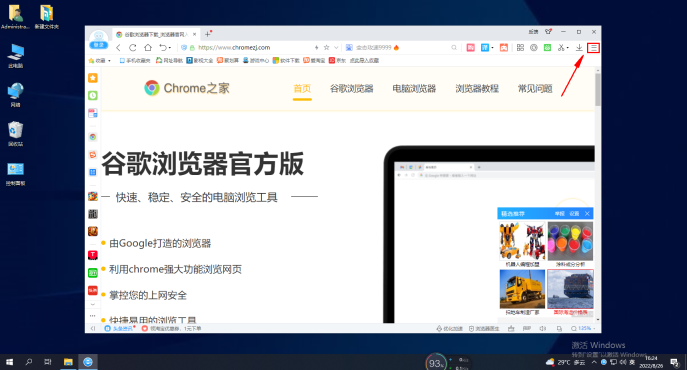Viewport: 687px width, 370px height.
Task: Reload the page with the refresh icon
Action: point(133,48)
